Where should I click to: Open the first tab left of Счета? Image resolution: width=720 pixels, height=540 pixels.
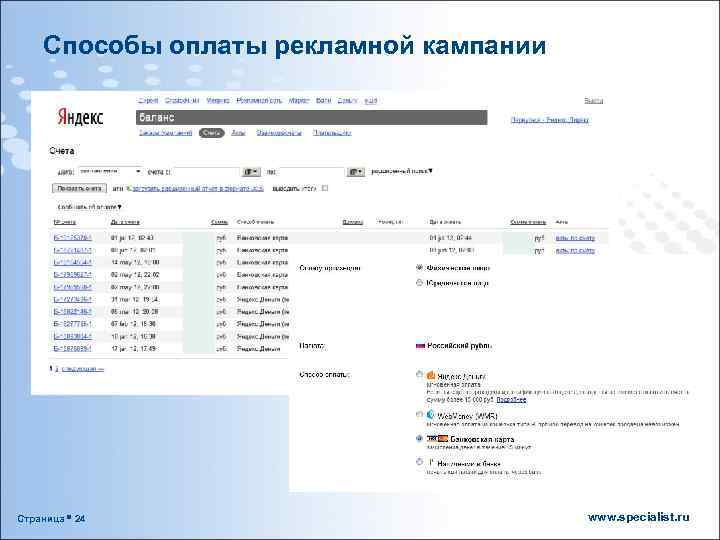pos(165,133)
